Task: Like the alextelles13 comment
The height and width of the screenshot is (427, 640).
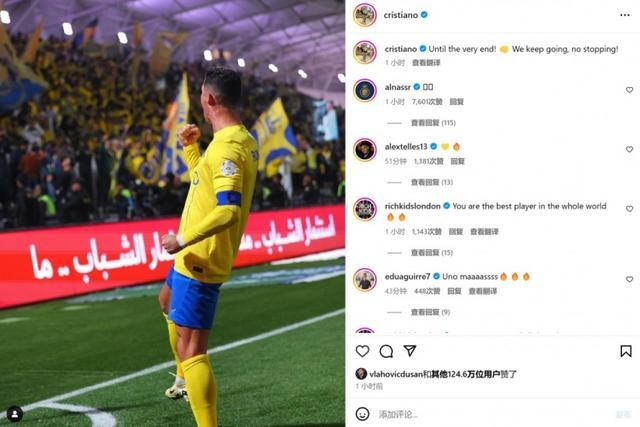Action: tap(629, 149)
